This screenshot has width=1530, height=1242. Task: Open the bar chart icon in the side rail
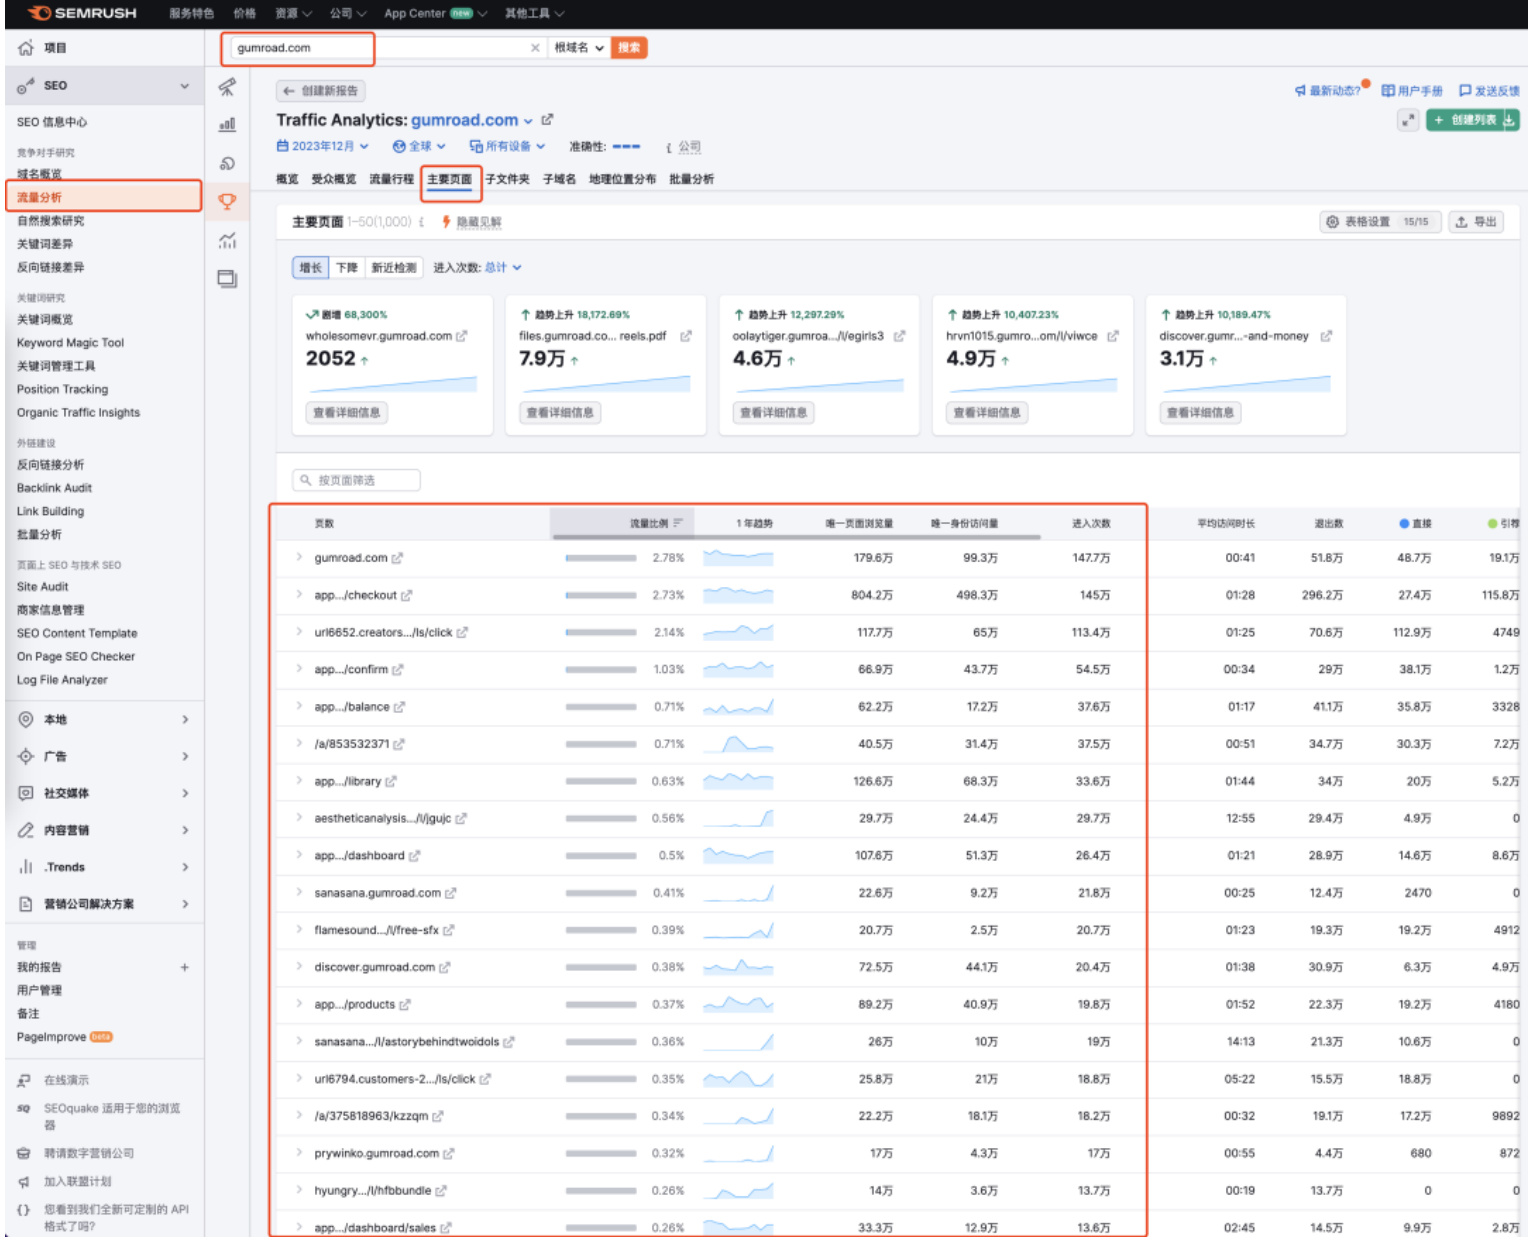[x=228, y=124]
